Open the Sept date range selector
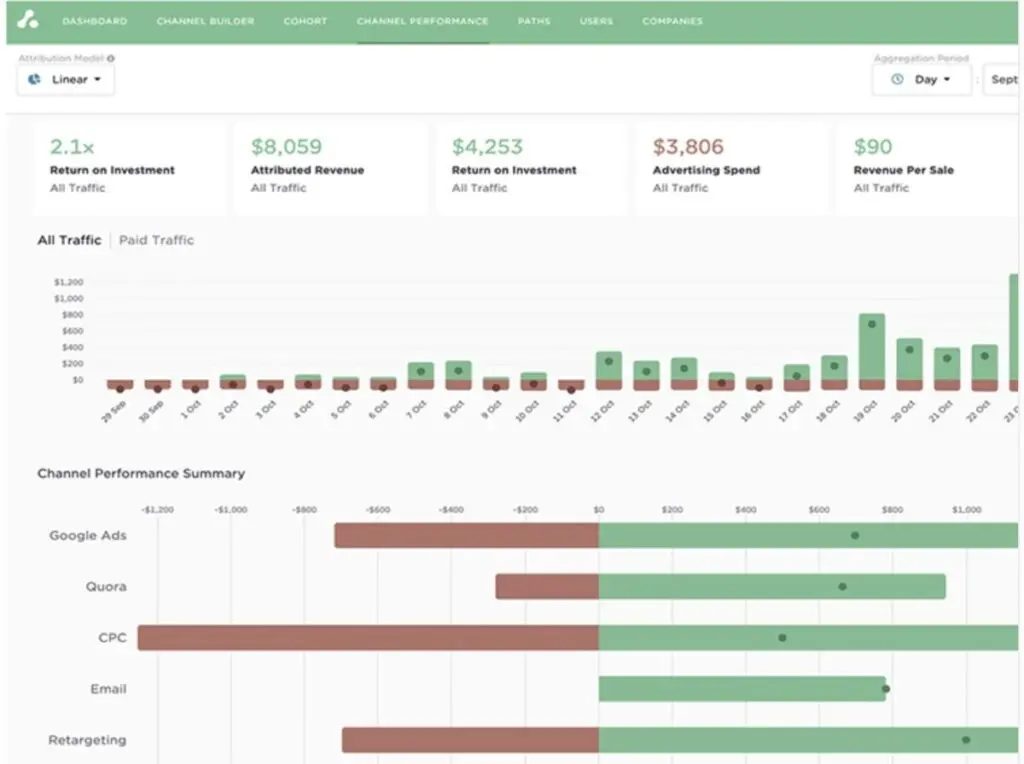 (x=1001, y=80)
